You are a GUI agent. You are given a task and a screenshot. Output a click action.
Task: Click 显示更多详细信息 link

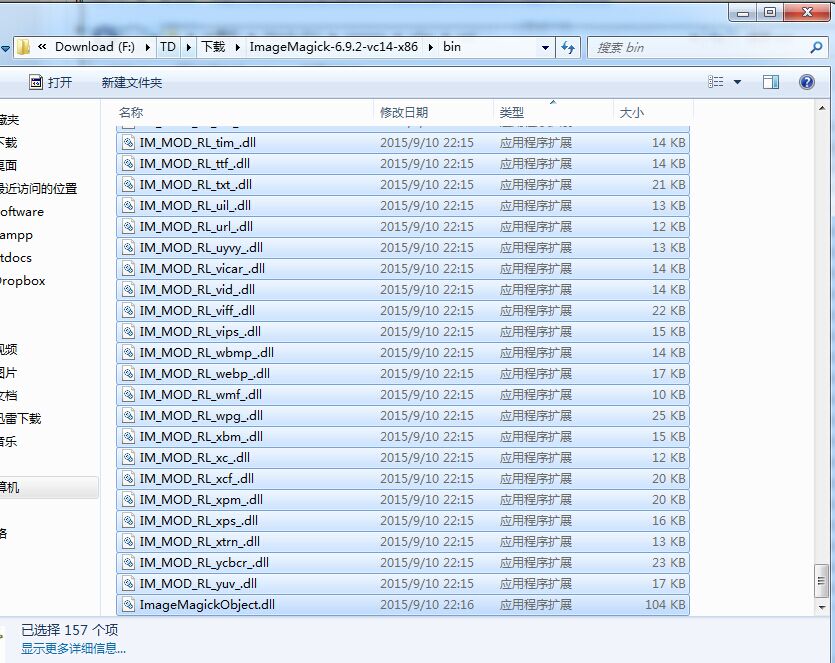click(73, 649)
